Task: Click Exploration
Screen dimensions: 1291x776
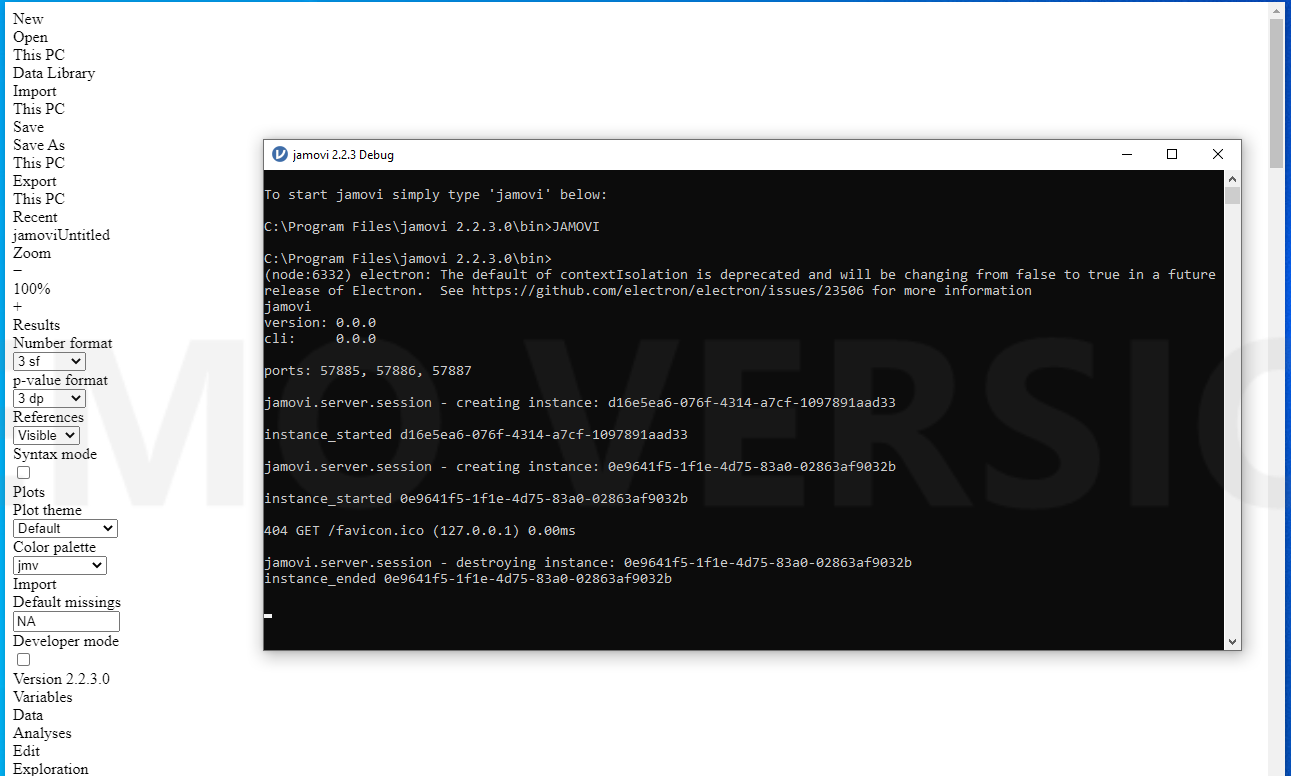Action: pyautogui.click(x=50, y=767)
